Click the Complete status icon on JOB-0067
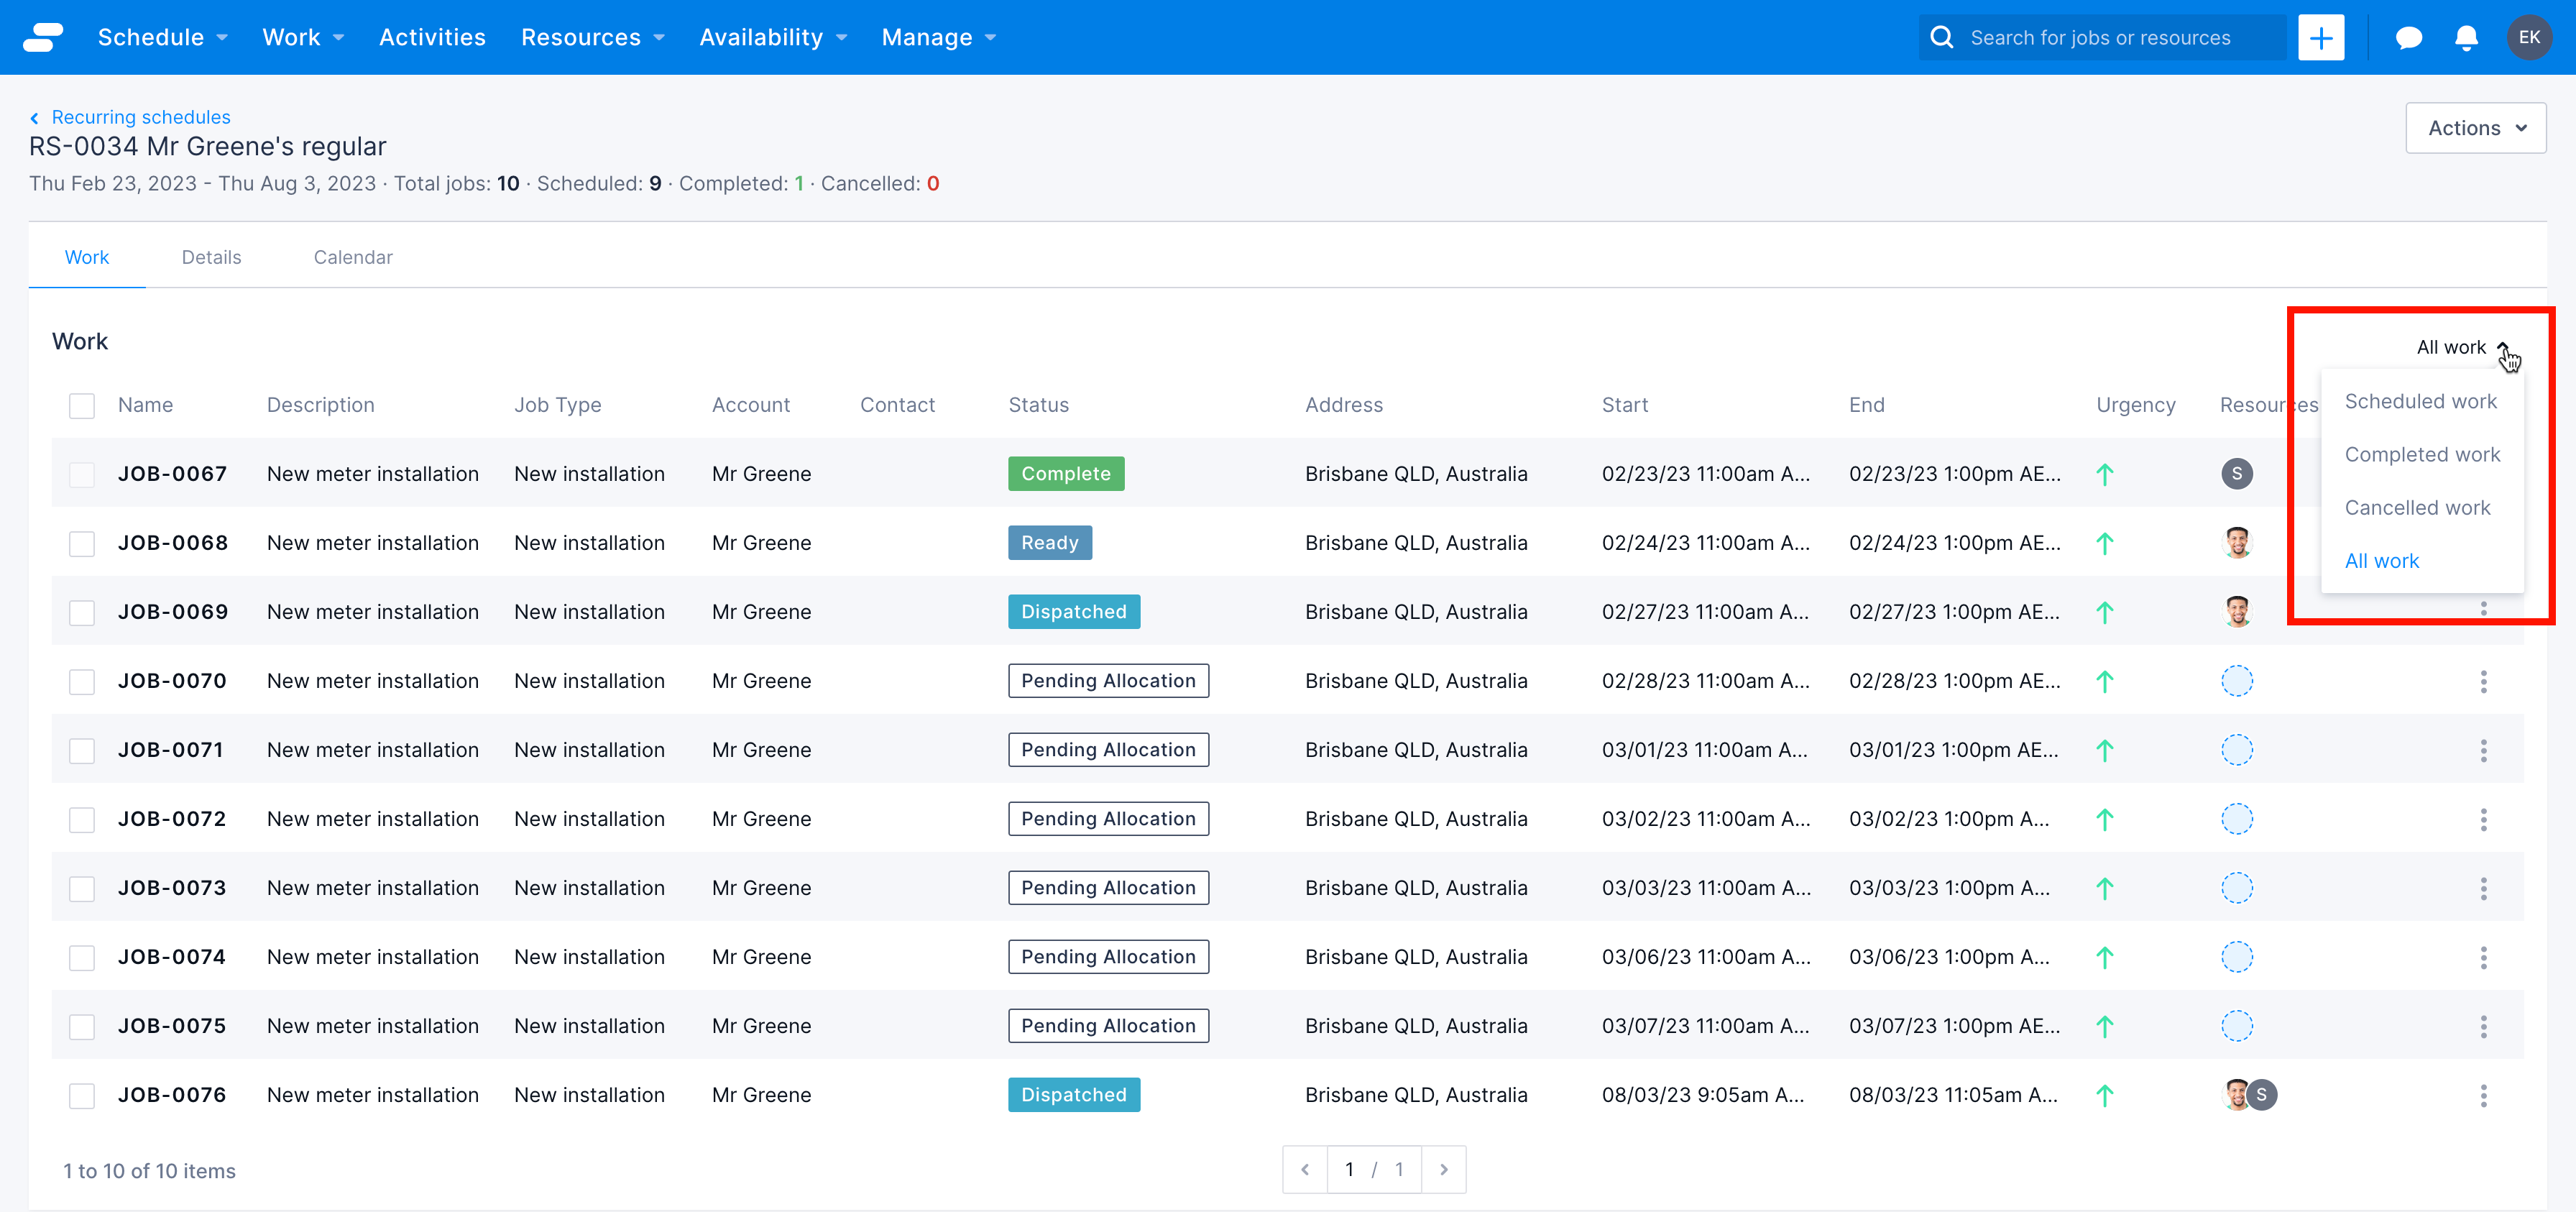The width and height of the screenshot is (2576, 1212). click(1064, 473)
